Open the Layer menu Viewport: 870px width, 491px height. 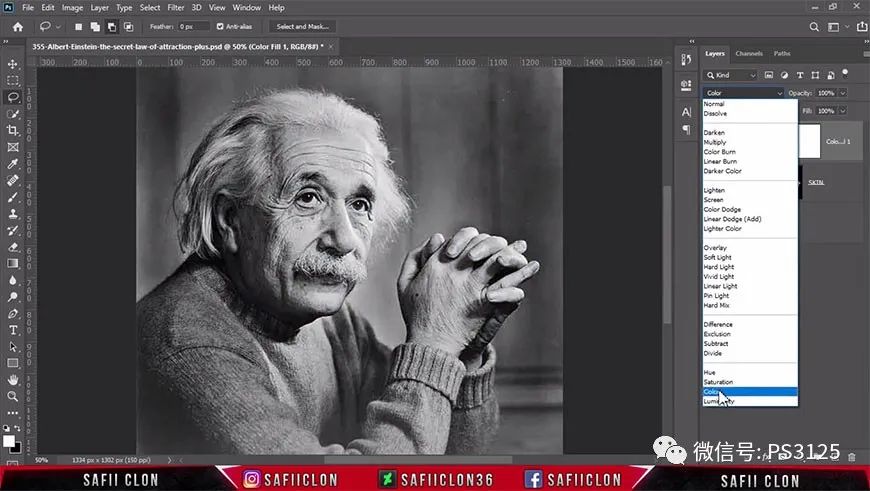(100, 8)
